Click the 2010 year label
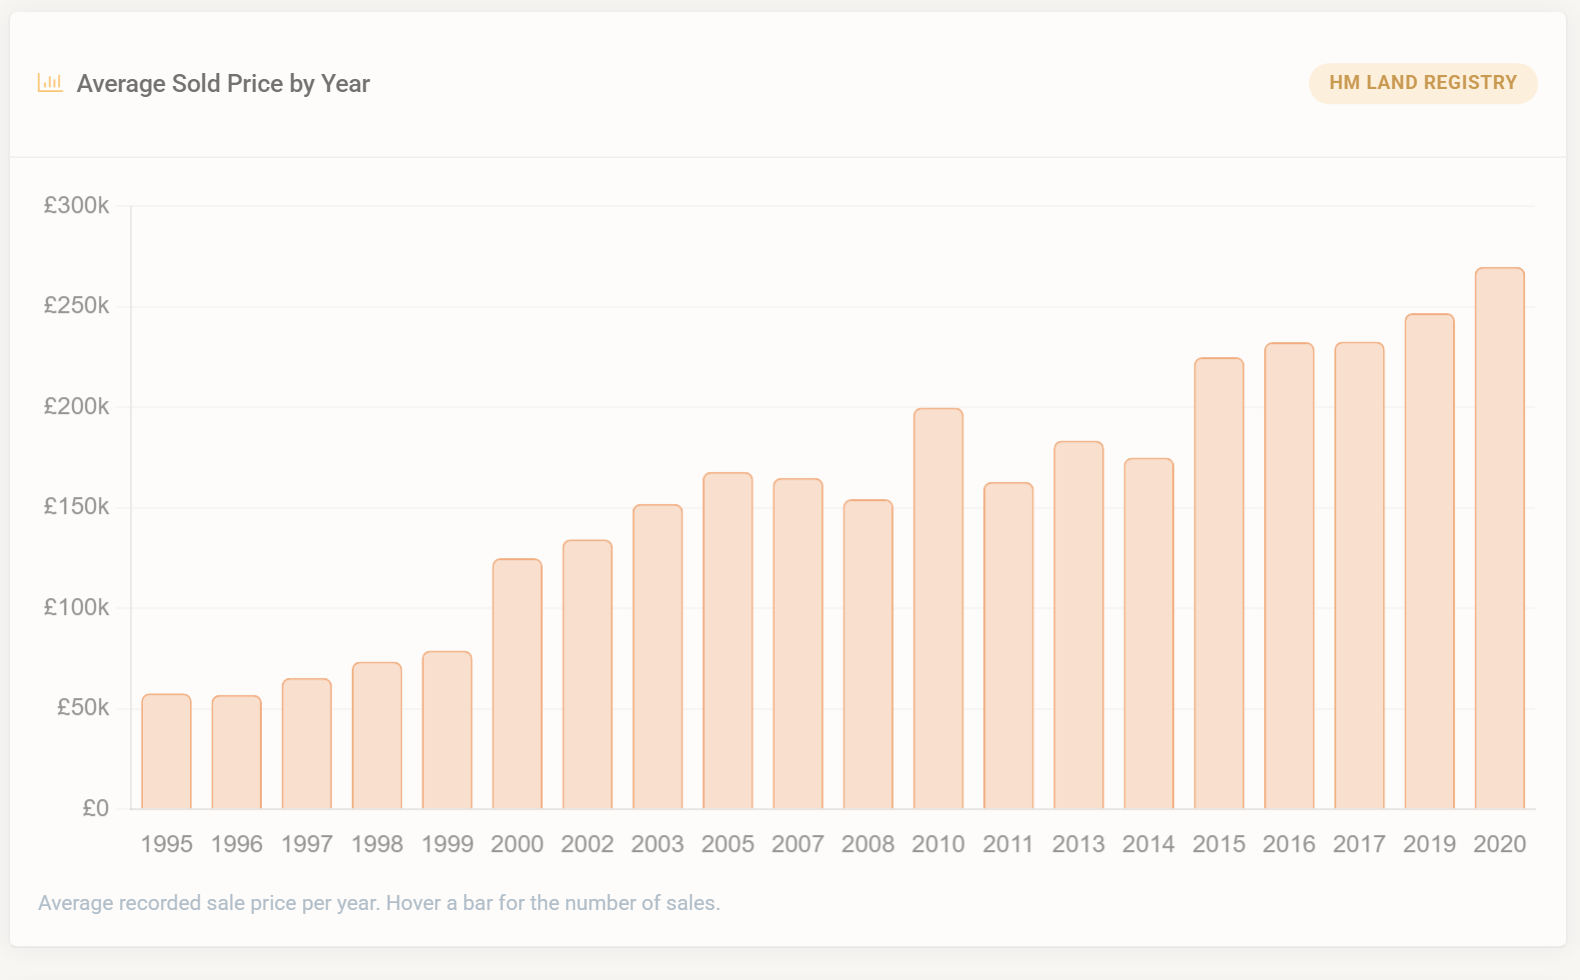The width and height of the screenshot is (1580, 980). [938, 844]
